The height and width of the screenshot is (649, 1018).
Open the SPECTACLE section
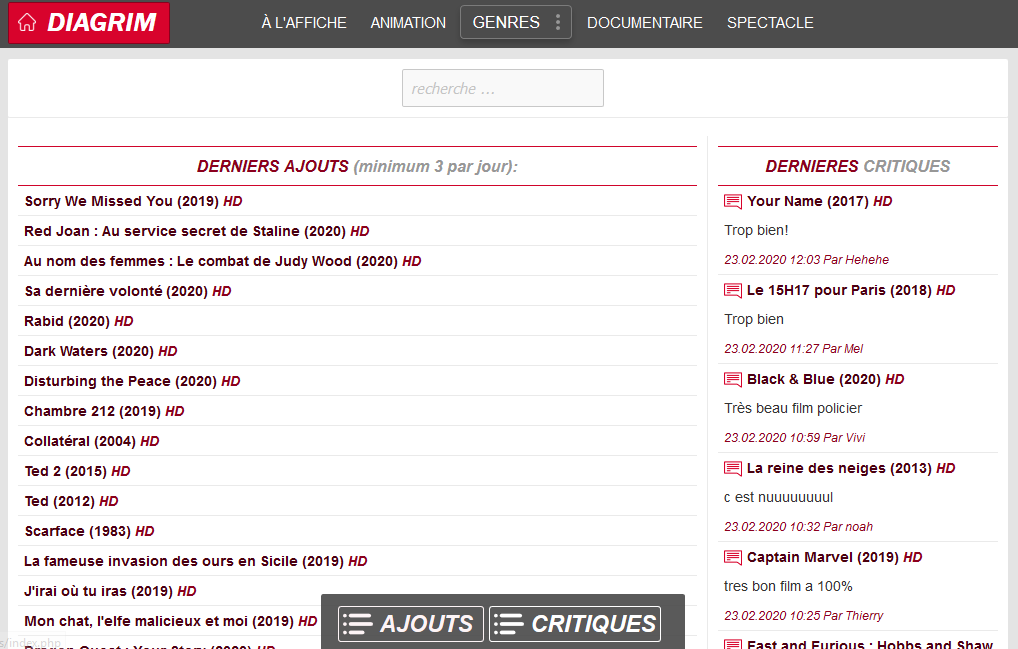coord(770,23)
